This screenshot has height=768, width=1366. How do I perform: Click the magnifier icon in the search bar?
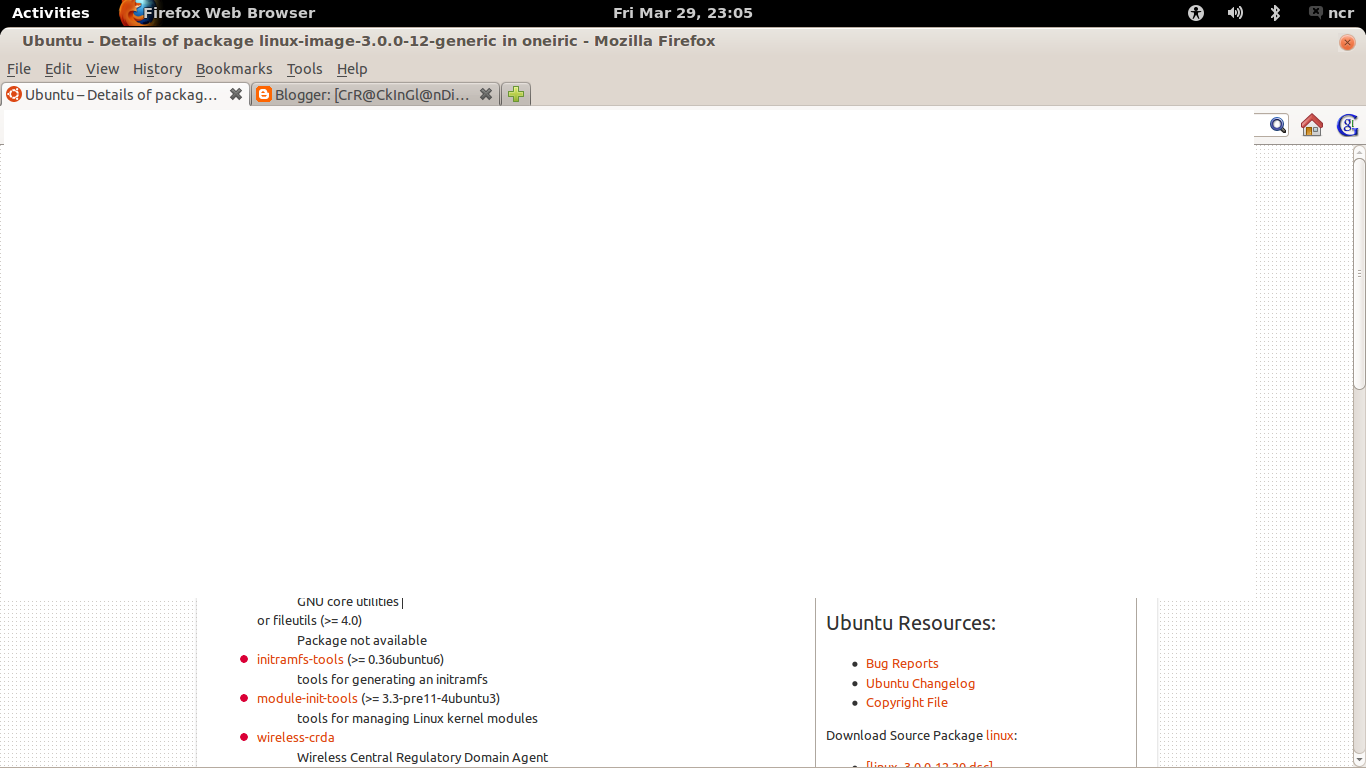tap(1276, 125)
